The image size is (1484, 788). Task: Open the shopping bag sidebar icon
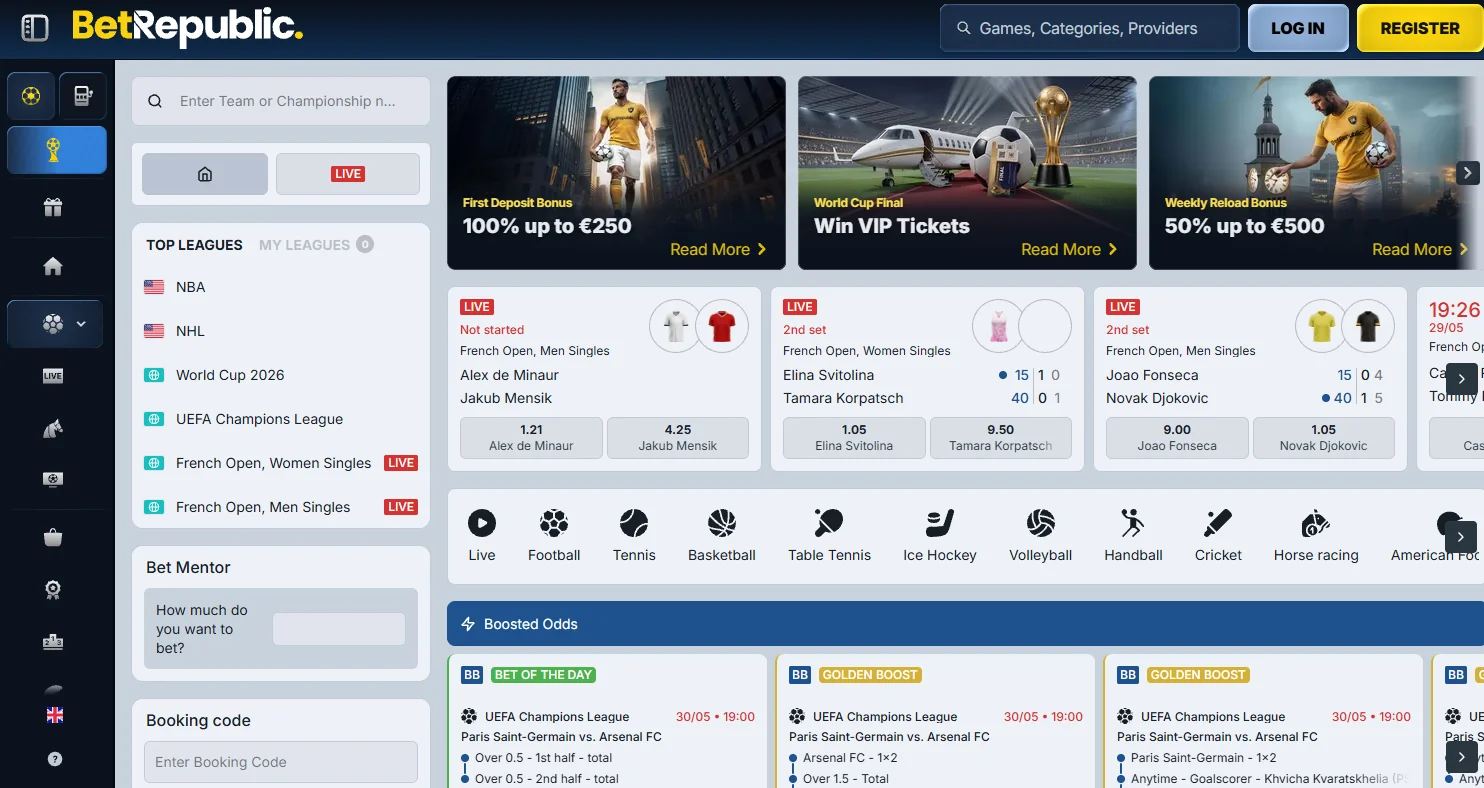53,538
